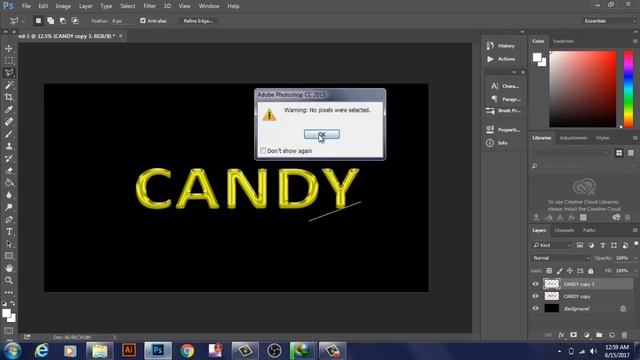
Task: Select the Horizontal Type tool
Action: [9, 232]
